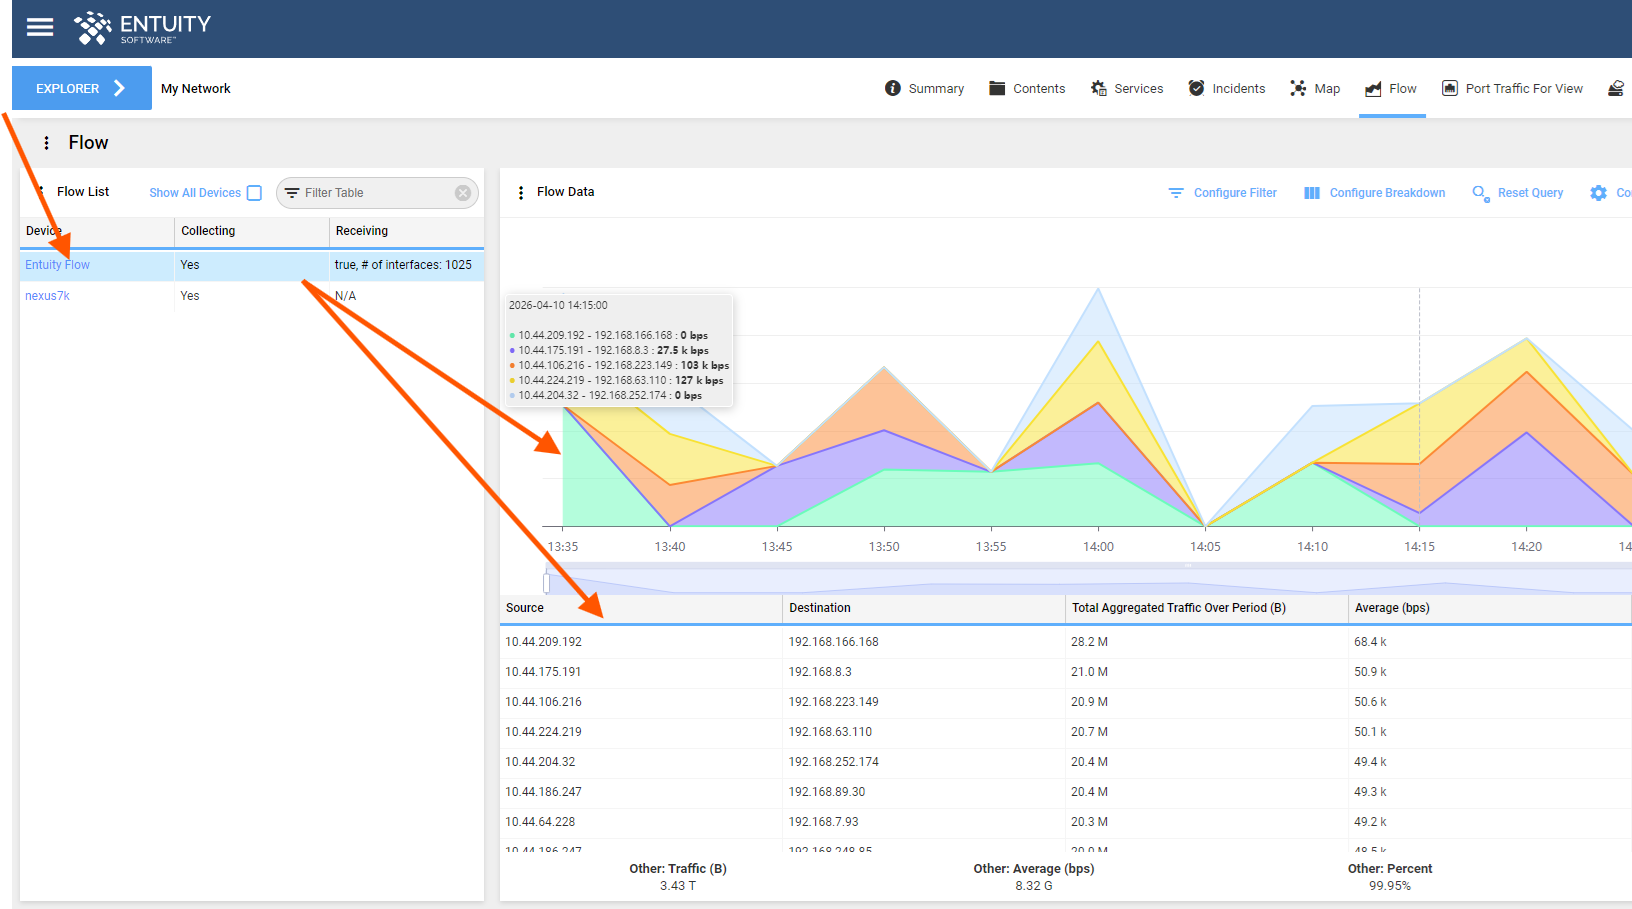Open the Summary tab
The width and height of the screenshot is (1632, 909).
coord(924,89)
